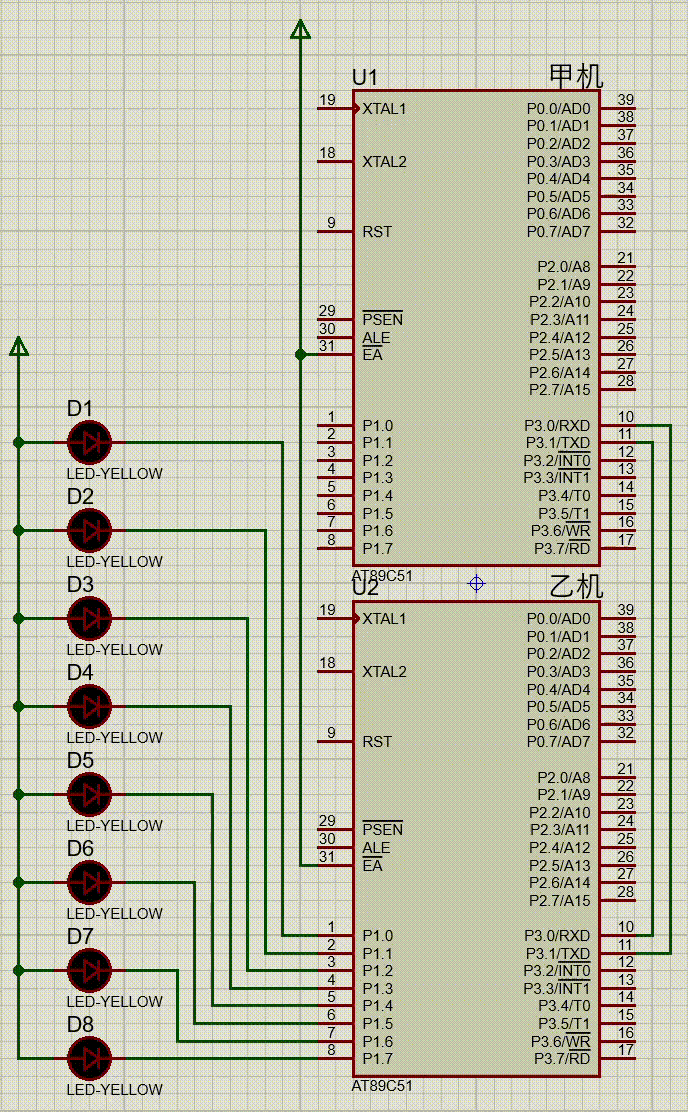This screenshot has width=688, height=1112.
Task: Click the P1.0 pin 1 on U2
Action: click(x=335, y=935)
